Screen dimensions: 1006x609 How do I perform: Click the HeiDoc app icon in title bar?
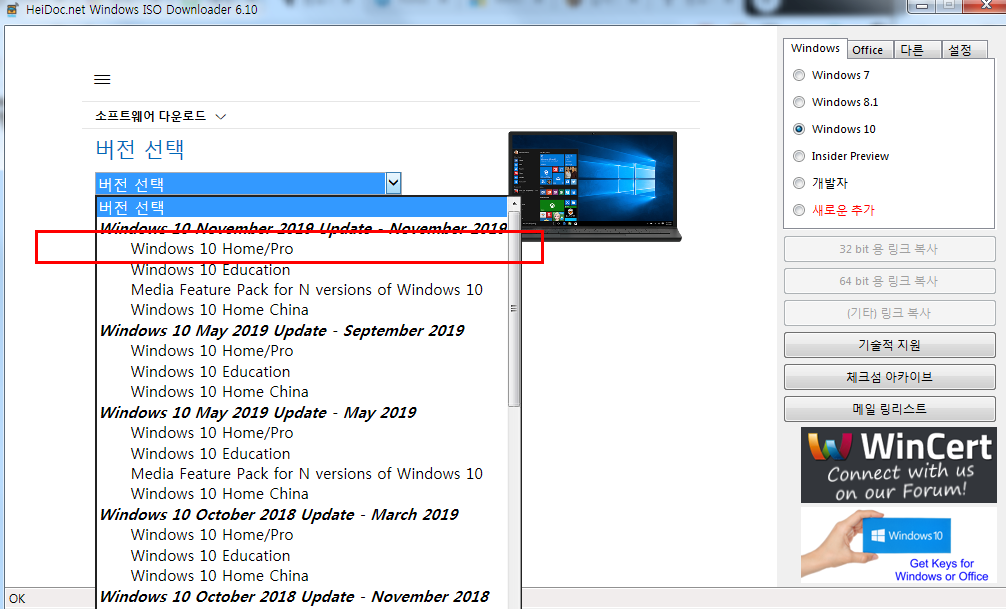(x=12, y=9)
